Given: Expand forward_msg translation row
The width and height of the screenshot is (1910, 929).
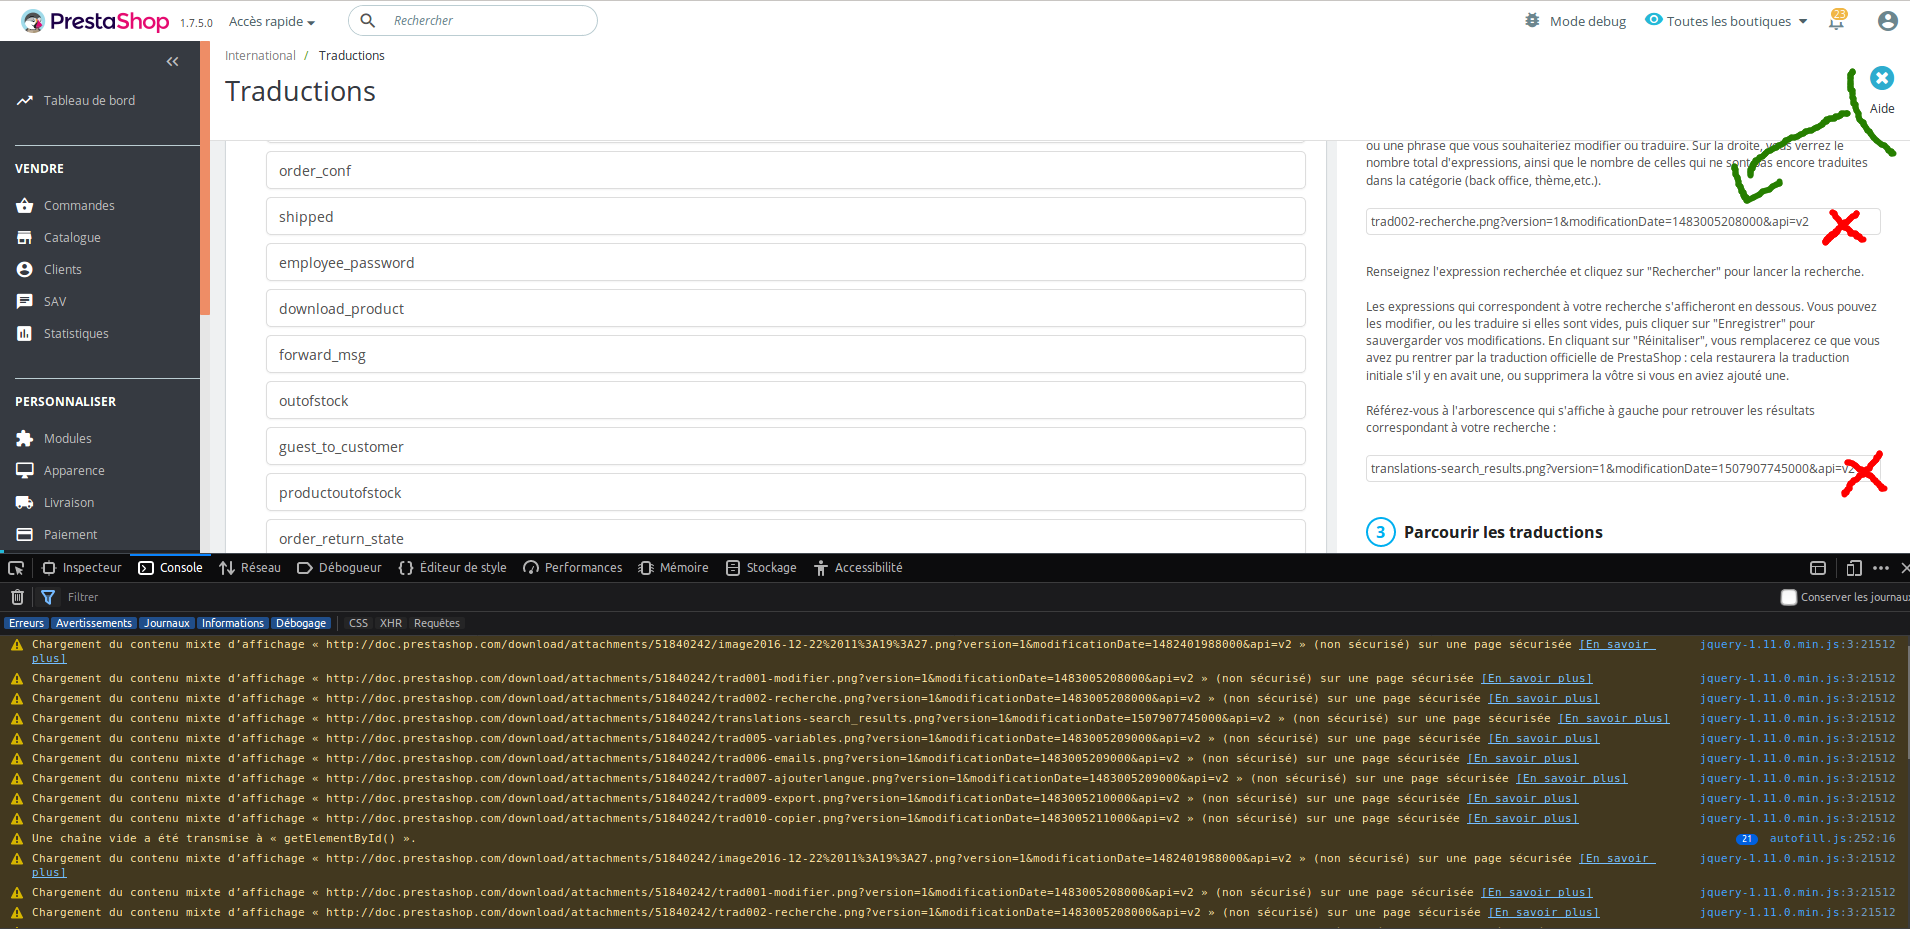Looking at the screenshot, I should click(x=786, y=355).
